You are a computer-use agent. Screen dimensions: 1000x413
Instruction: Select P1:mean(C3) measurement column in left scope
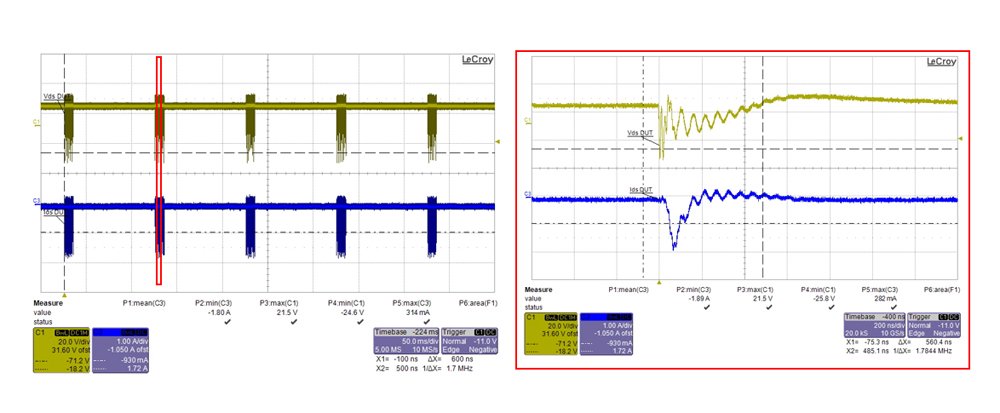[143, 302]
